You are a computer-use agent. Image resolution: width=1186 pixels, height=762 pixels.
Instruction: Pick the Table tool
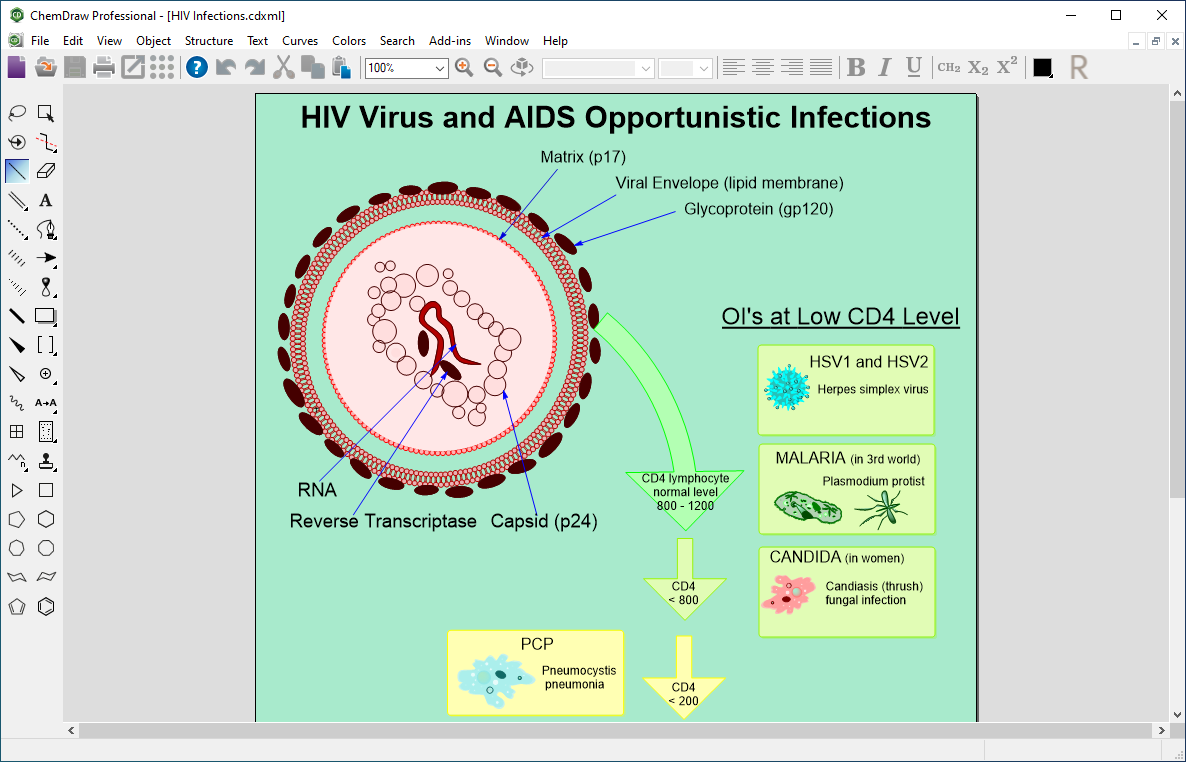(17, 432)
